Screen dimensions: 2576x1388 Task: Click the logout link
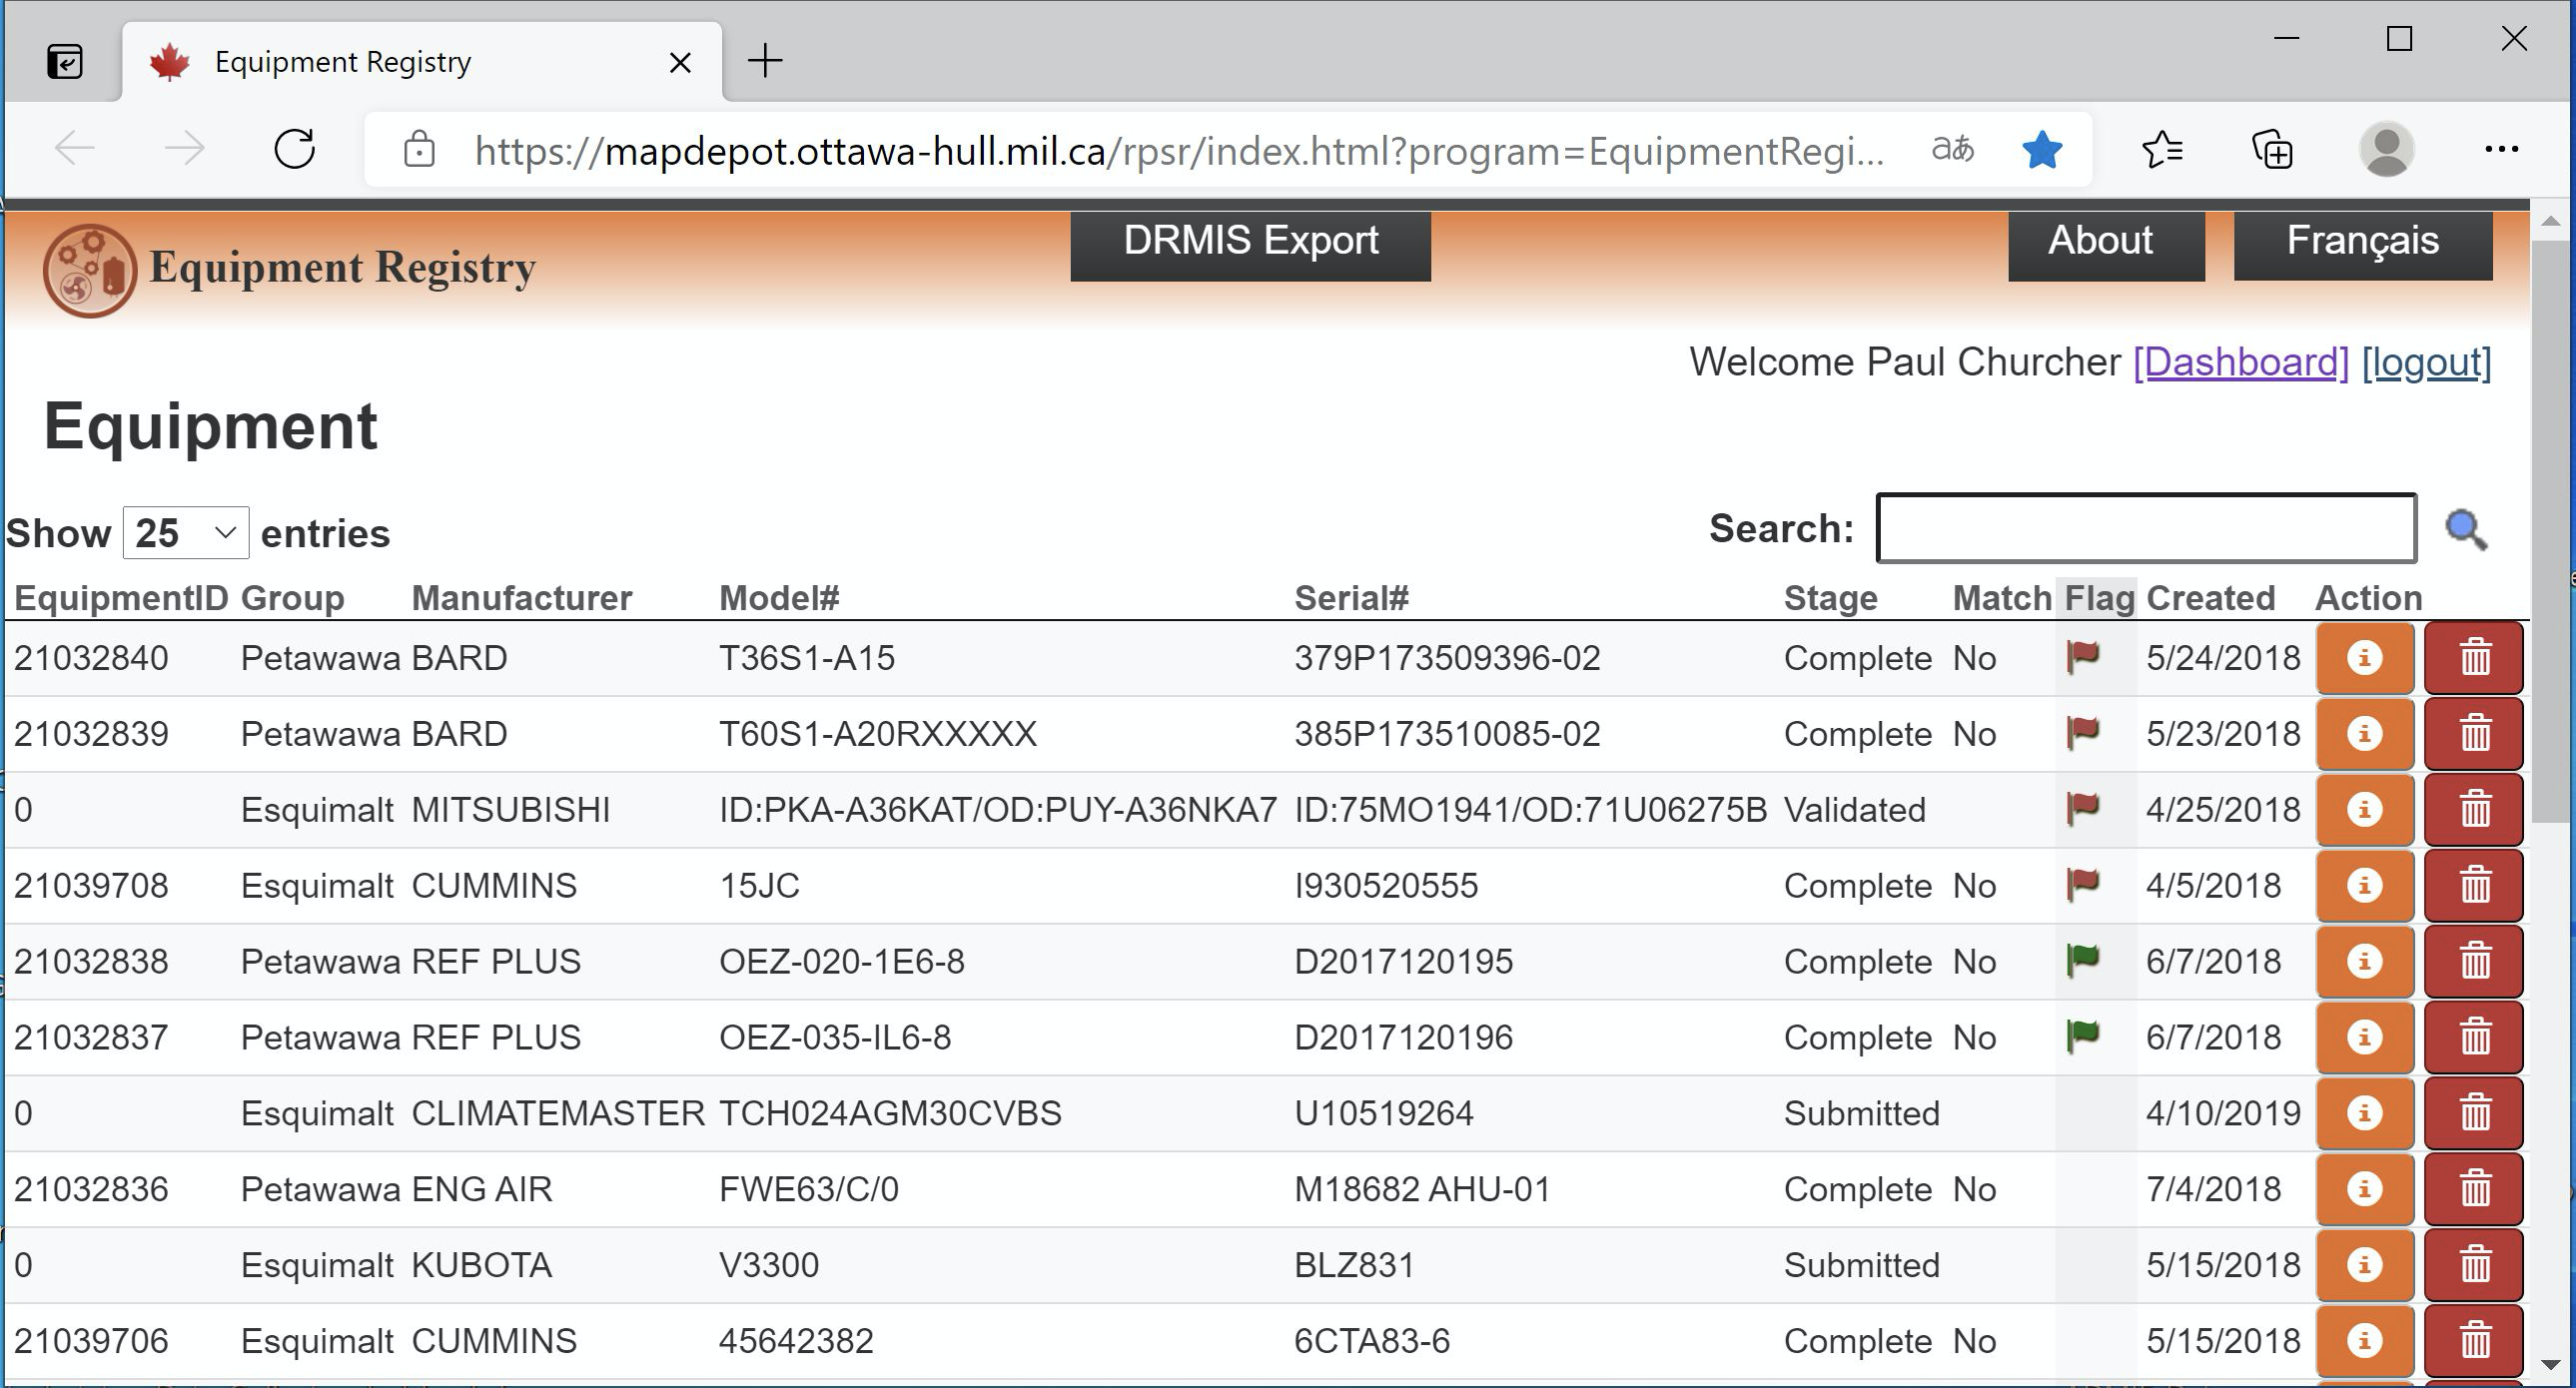pyautogui.click(x=2426, y=362)
